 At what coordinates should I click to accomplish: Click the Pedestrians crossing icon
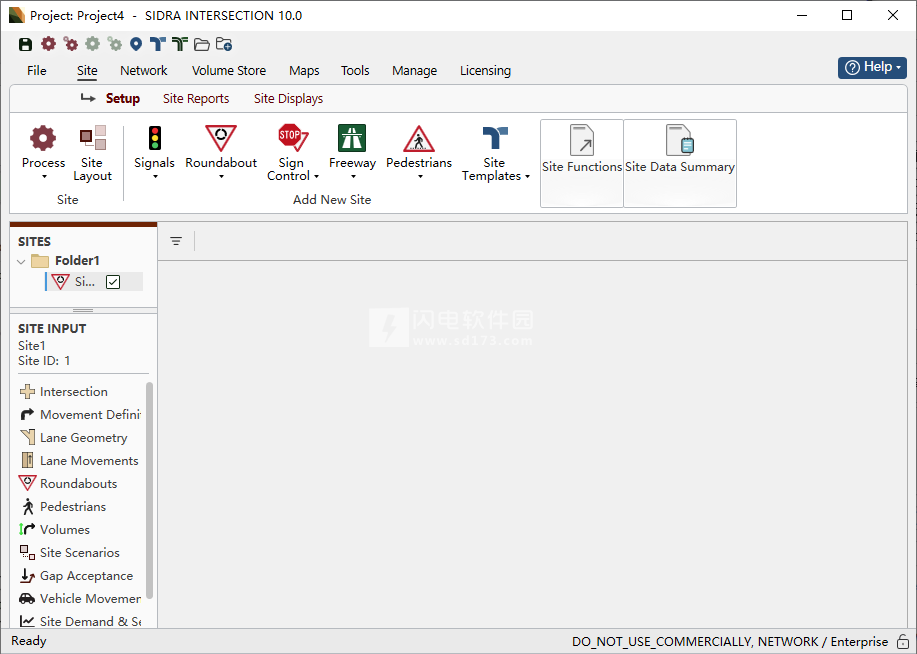pyautogui.click(x=419, y=138)
